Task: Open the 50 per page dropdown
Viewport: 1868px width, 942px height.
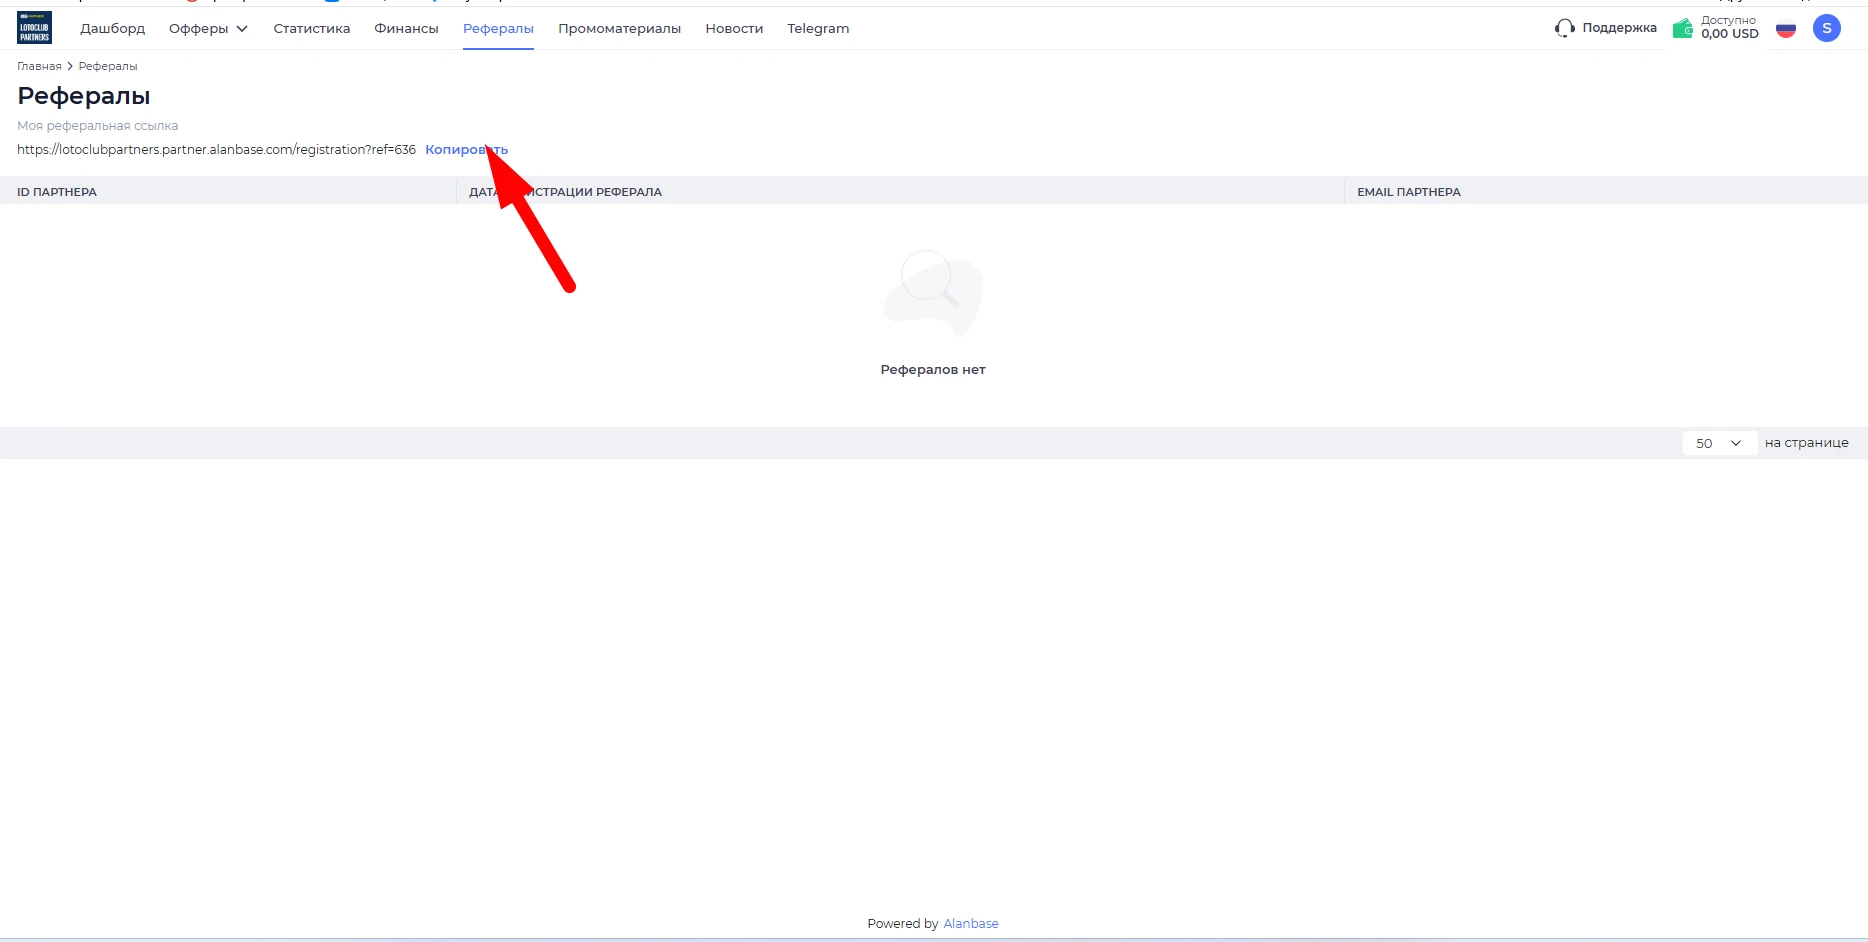Action: 1720,443
